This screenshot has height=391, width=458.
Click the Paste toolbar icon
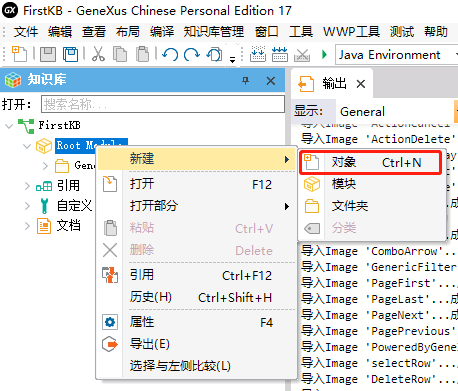pos(143,54)
